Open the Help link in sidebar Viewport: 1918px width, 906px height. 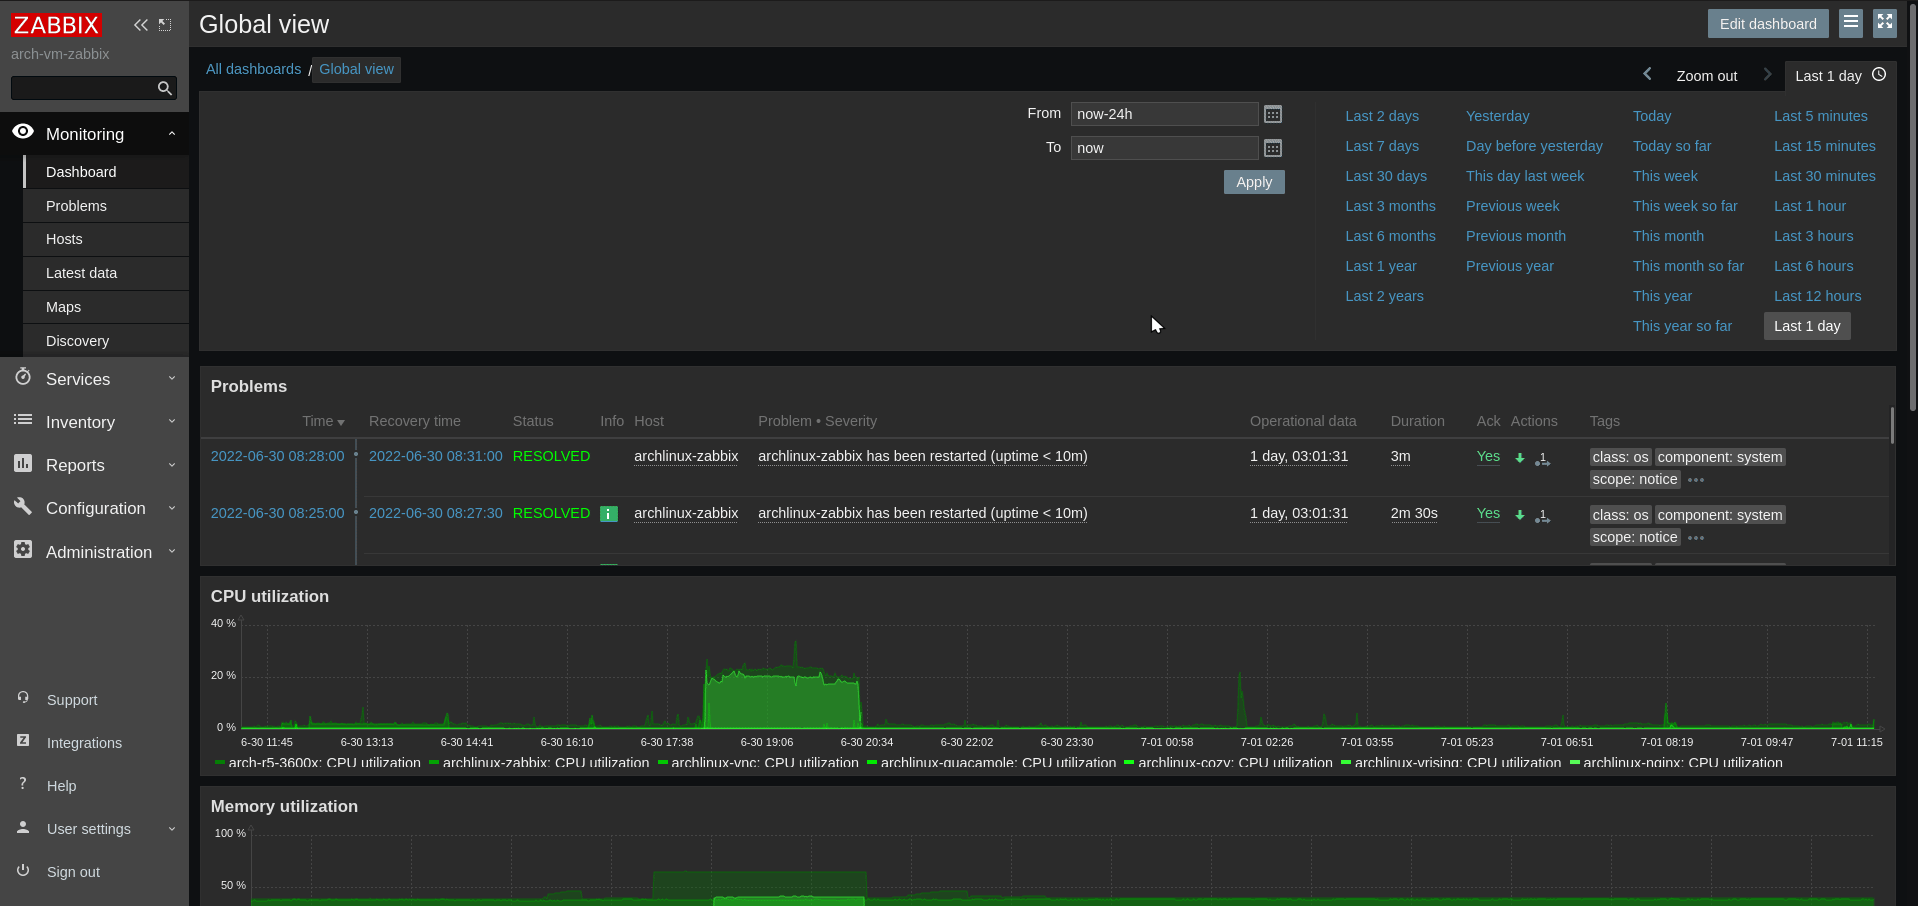61,786
